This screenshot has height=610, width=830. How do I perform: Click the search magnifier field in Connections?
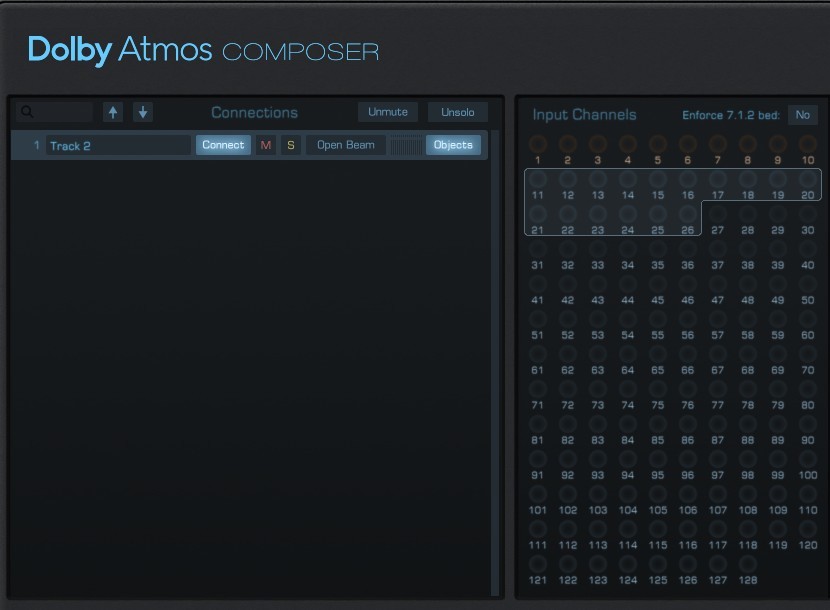[55, 112]
